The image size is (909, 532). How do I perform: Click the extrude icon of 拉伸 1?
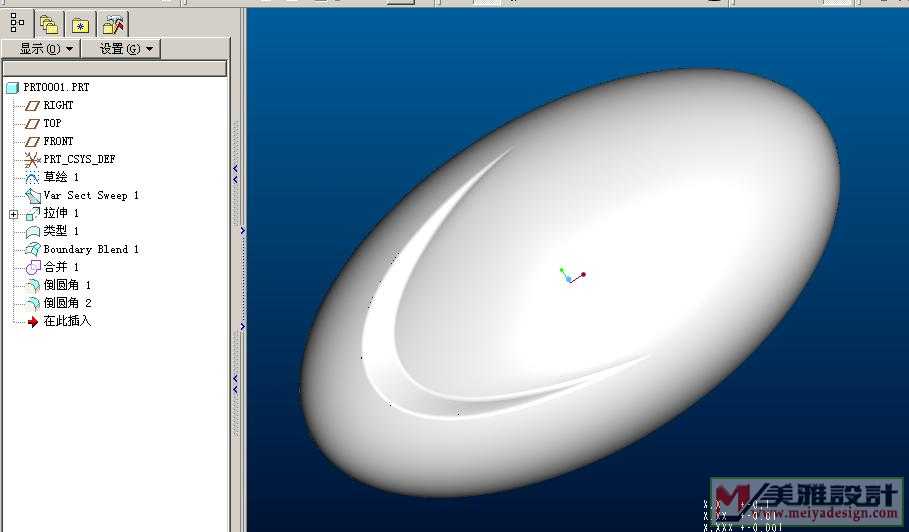point(33,214)
